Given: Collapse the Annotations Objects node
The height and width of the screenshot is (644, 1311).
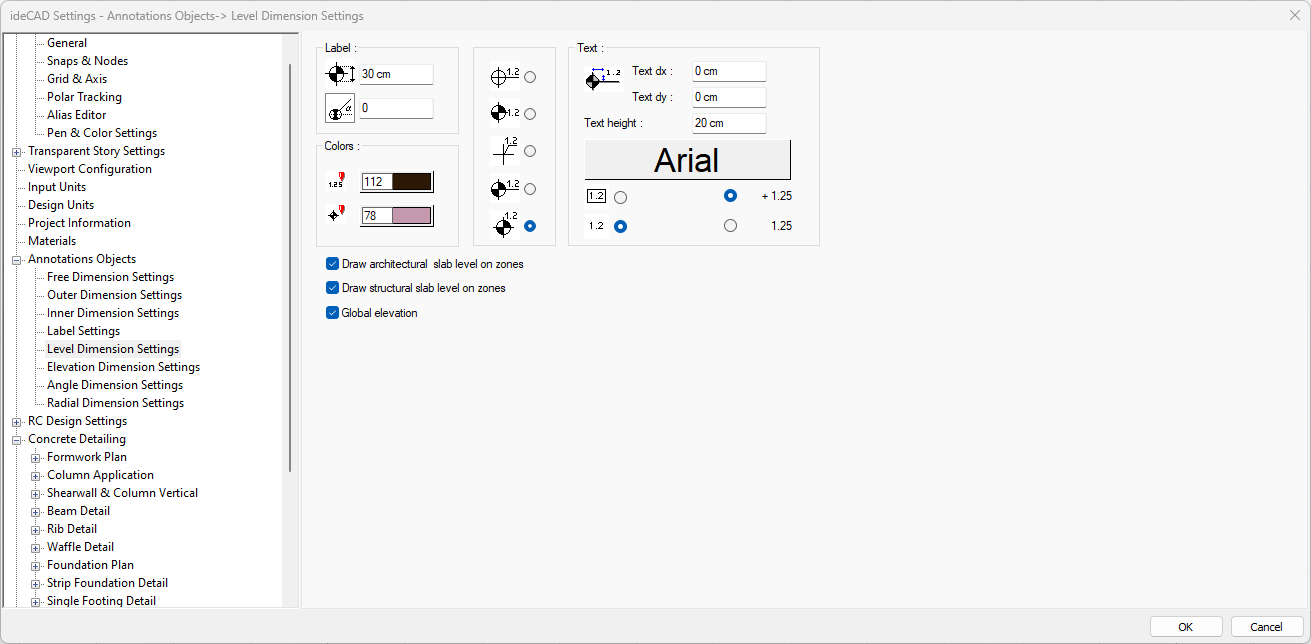Looking at the screenshot, I should [17, 260].
